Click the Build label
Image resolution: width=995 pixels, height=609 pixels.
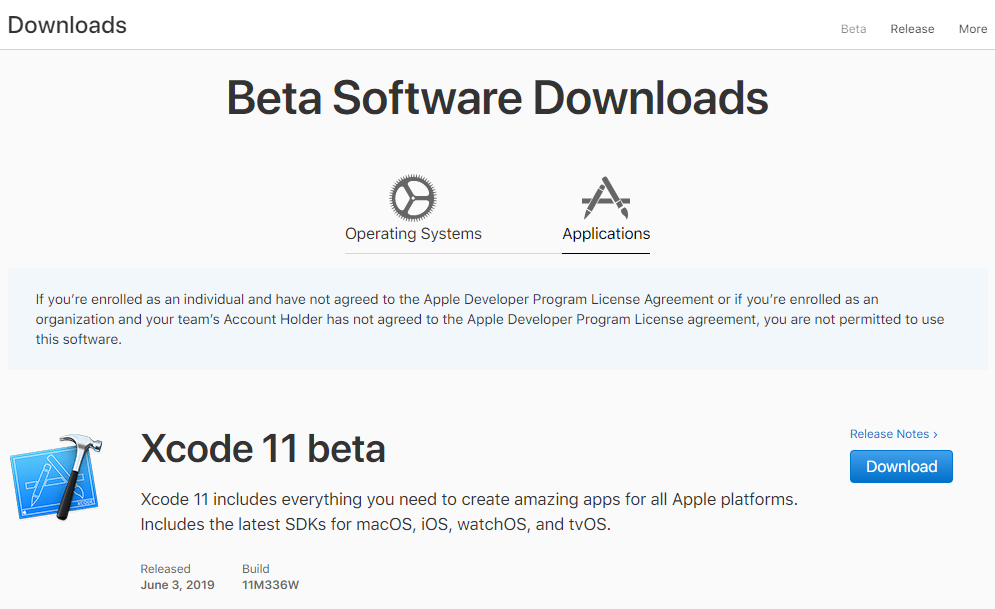tap(256, 569)
